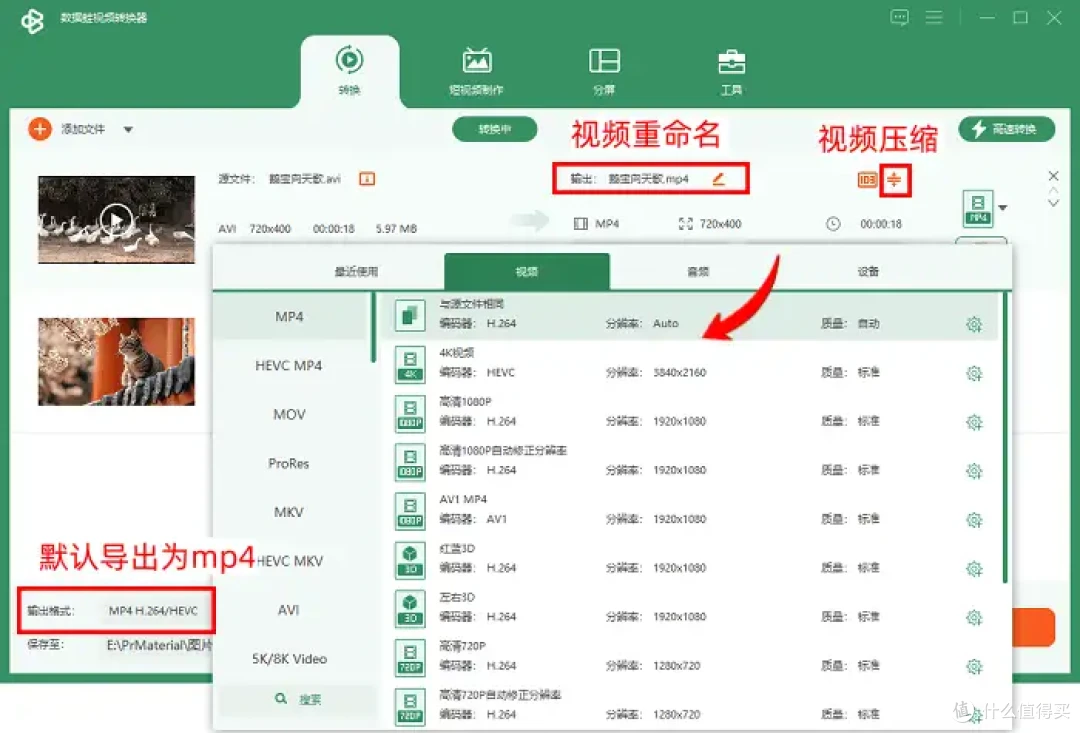Open the short video maker tab
The height and width of the screenshot is (733, 1080).
[x=476, y=71]
